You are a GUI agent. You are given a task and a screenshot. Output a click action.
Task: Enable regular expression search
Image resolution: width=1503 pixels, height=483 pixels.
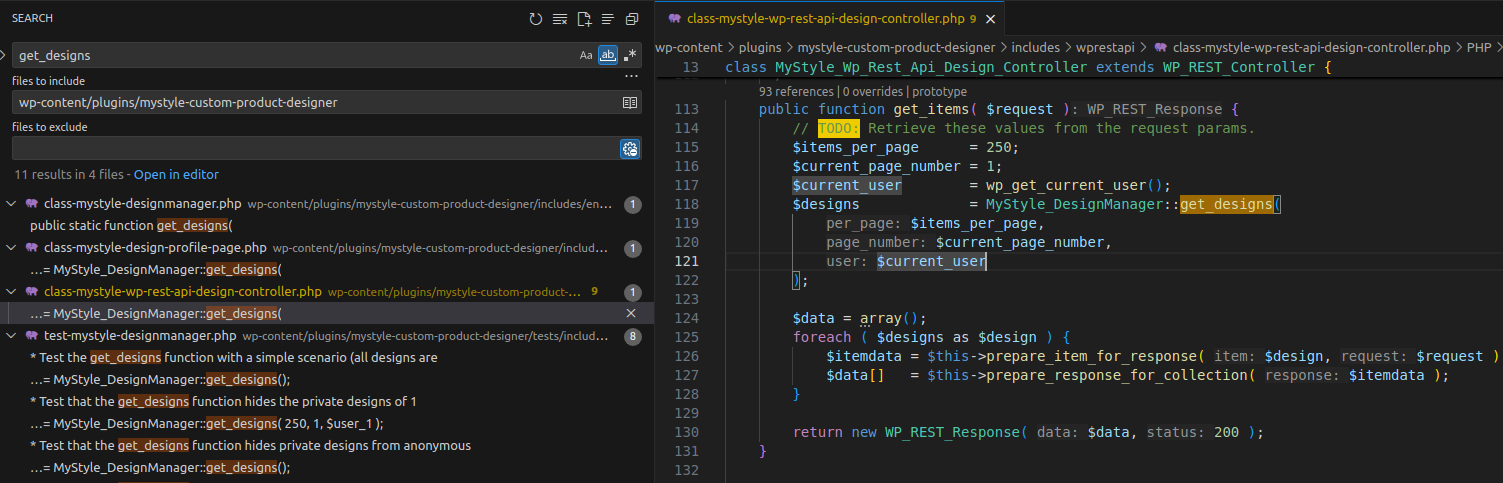[630, 56]
